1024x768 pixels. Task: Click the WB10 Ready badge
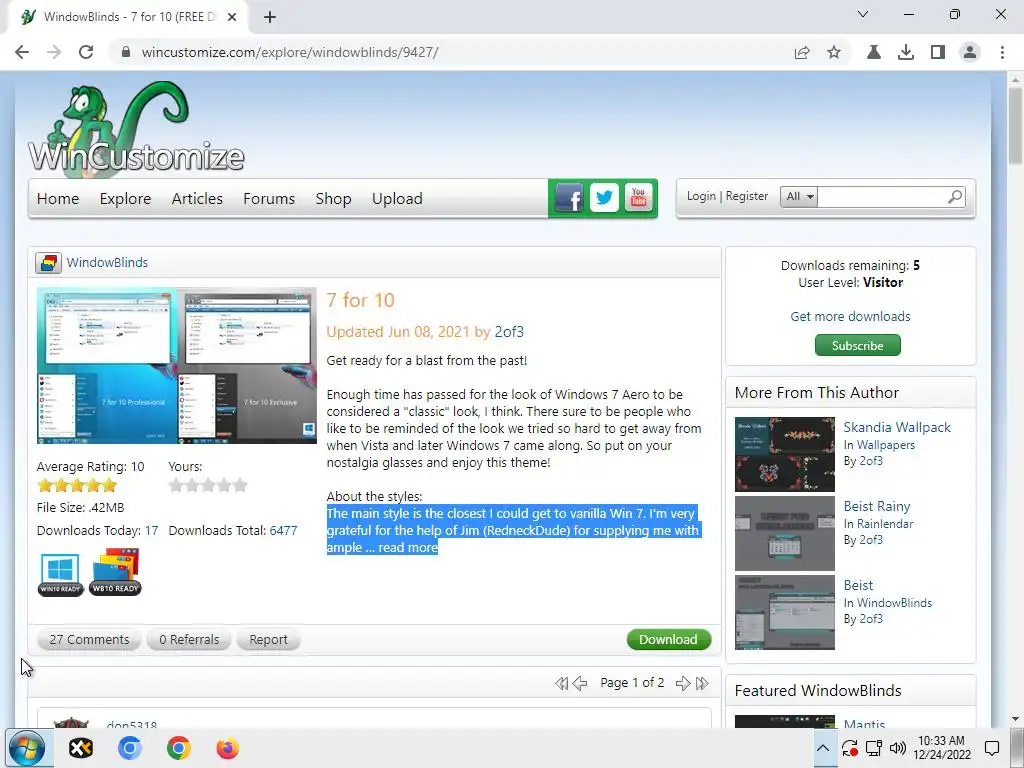click(x=116, y=572)
